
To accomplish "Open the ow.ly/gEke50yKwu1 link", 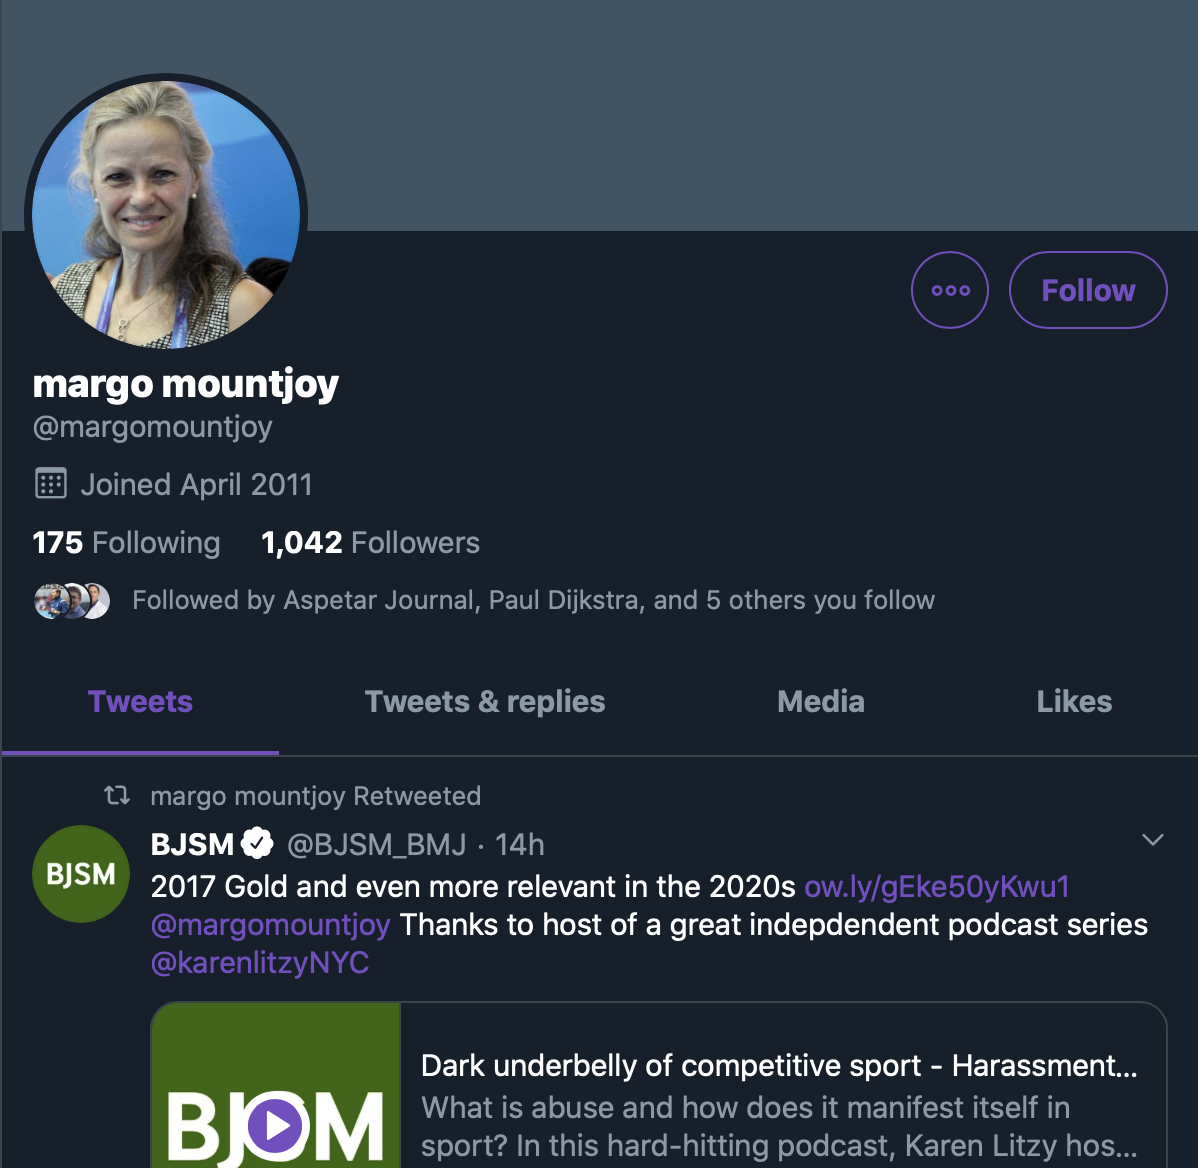I will 937,887.
